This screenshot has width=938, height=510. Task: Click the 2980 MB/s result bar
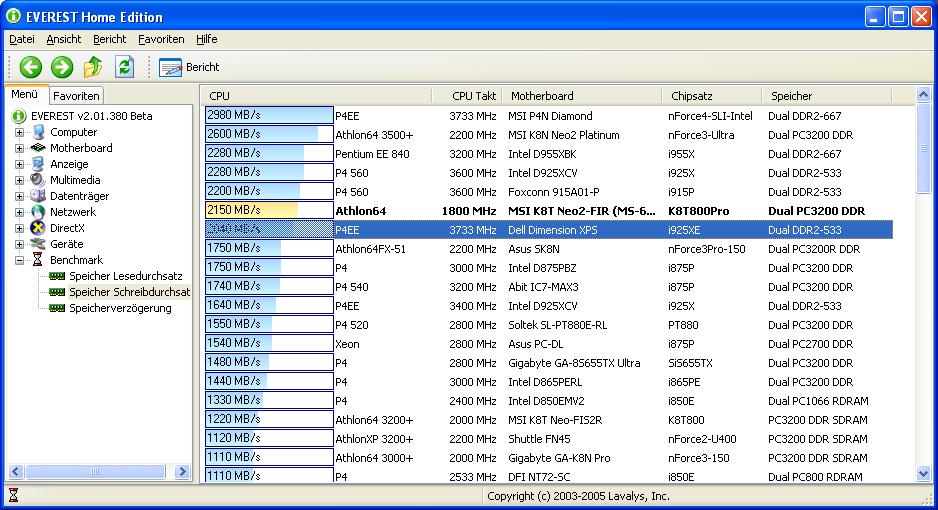tap(269, 115)
